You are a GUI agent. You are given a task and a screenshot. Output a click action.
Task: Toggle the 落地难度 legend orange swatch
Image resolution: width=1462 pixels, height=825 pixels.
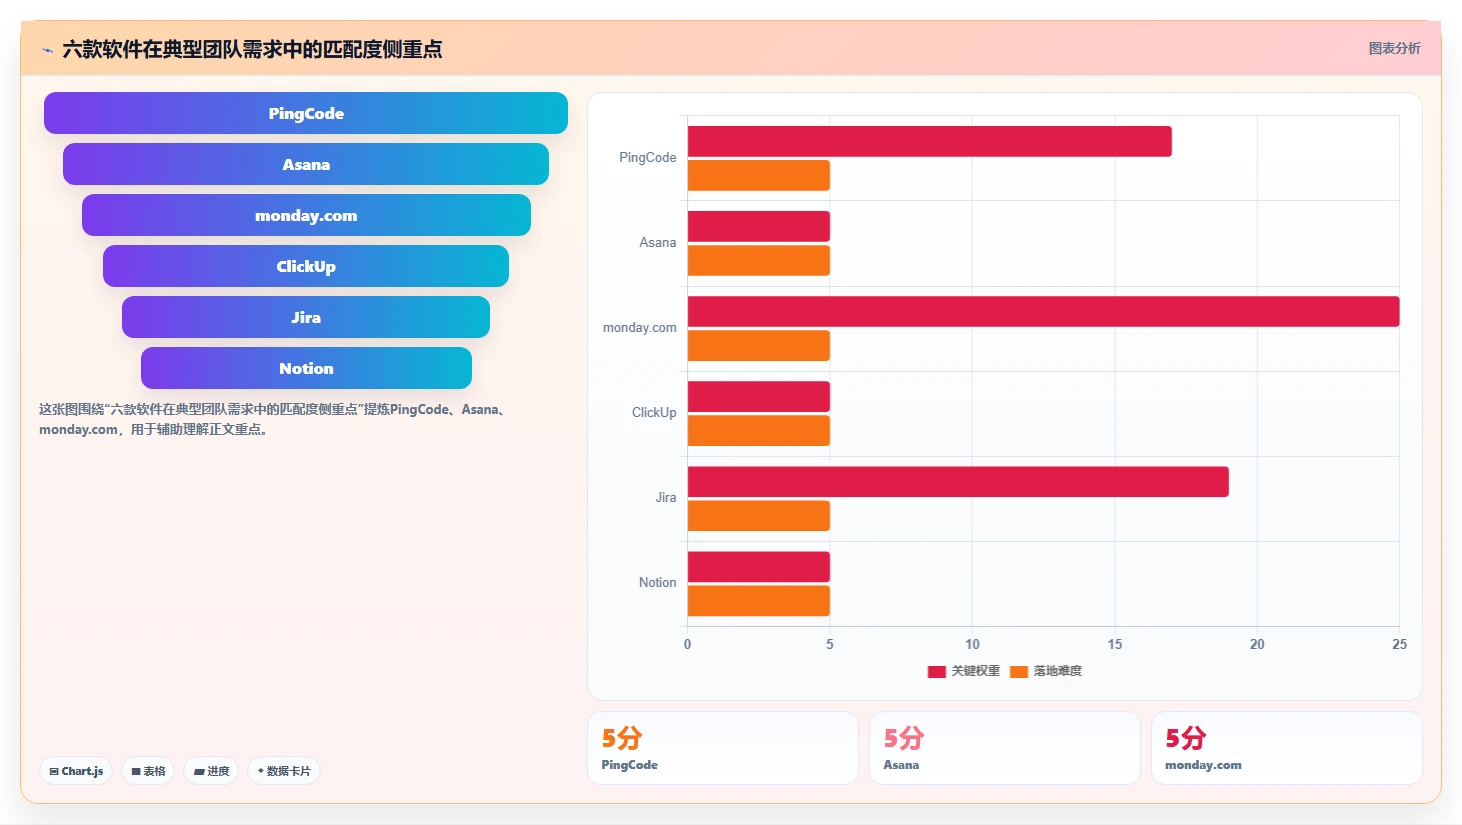[1019, 671]
